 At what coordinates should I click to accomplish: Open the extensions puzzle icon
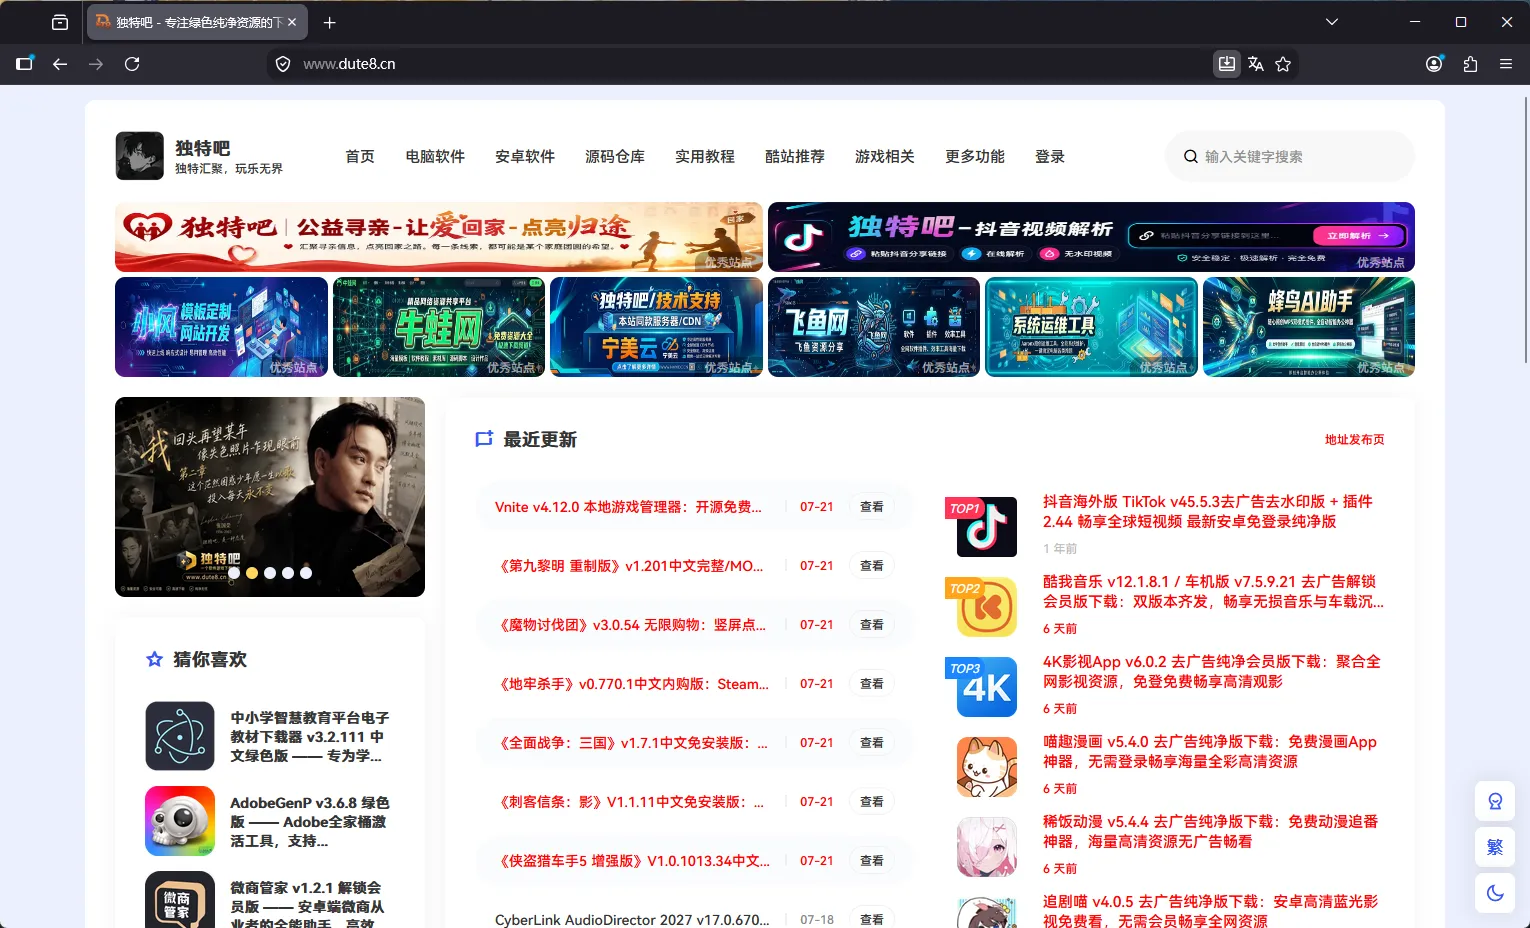click(x=1470, y=64)
